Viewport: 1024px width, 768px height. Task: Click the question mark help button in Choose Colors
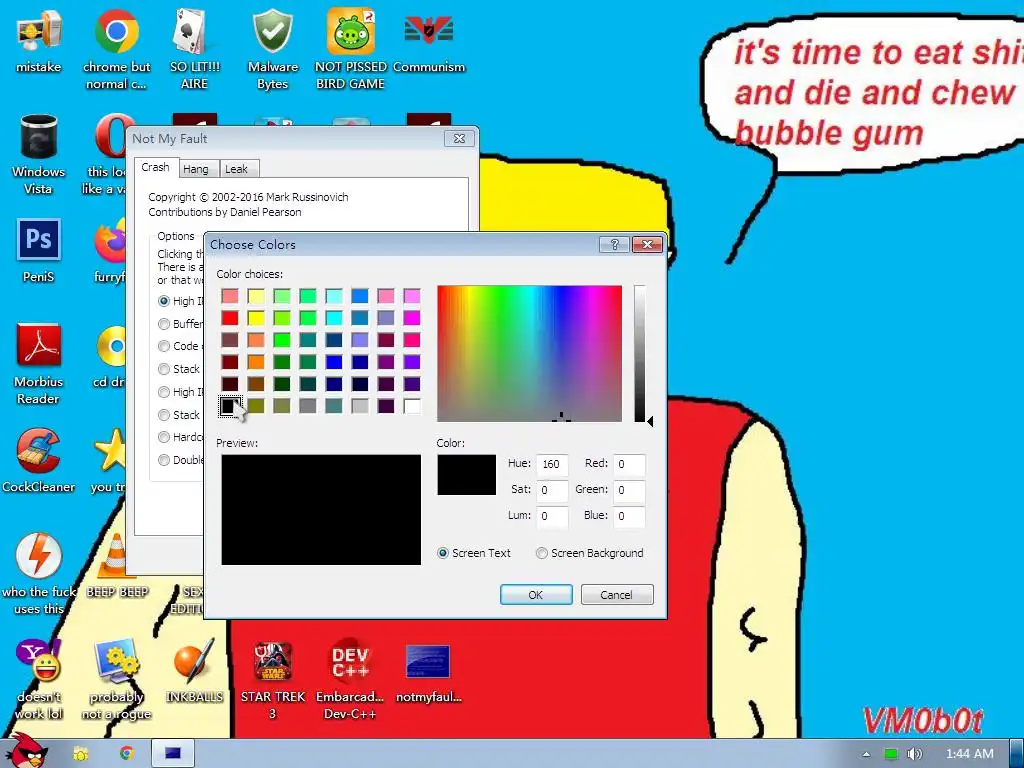[x=614, y=244]
